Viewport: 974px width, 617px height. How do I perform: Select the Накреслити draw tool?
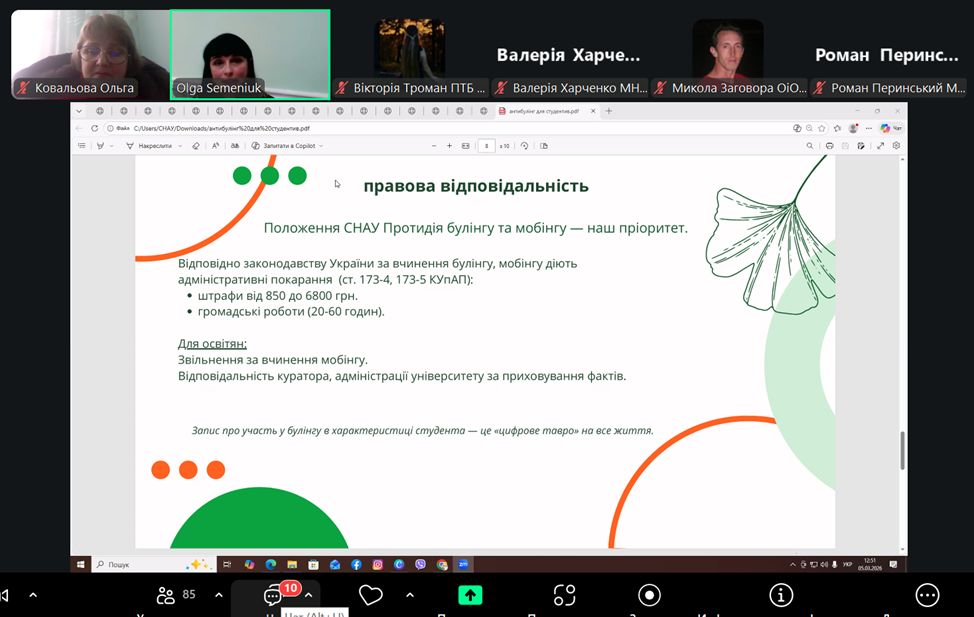pos(149,146)
